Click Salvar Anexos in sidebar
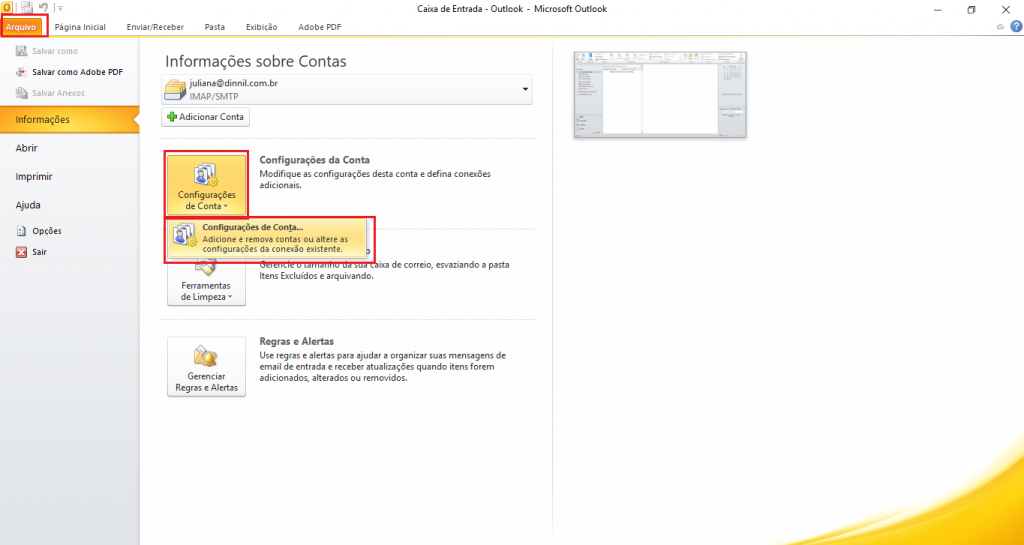1024x545 pixels. click(58, 93)
